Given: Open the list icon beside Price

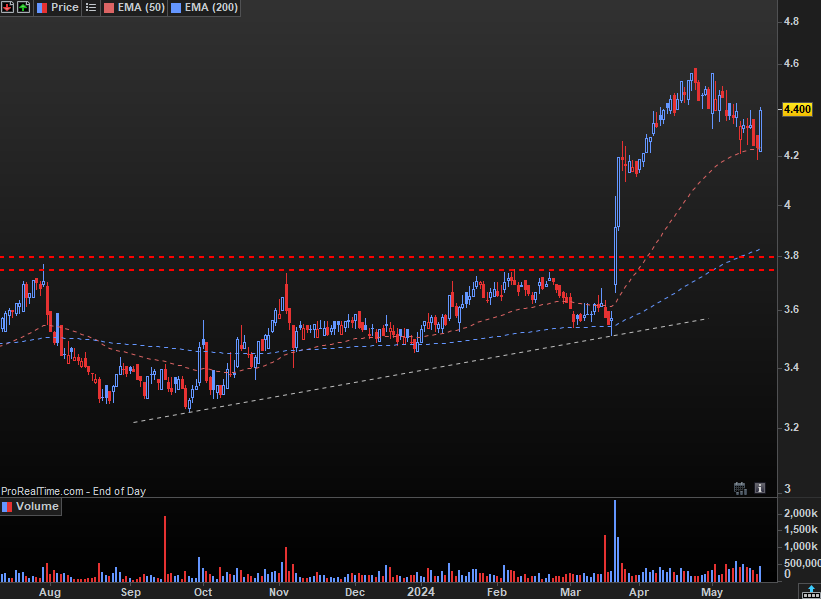Looking at the screenshot, I should (x=91, y=8).
